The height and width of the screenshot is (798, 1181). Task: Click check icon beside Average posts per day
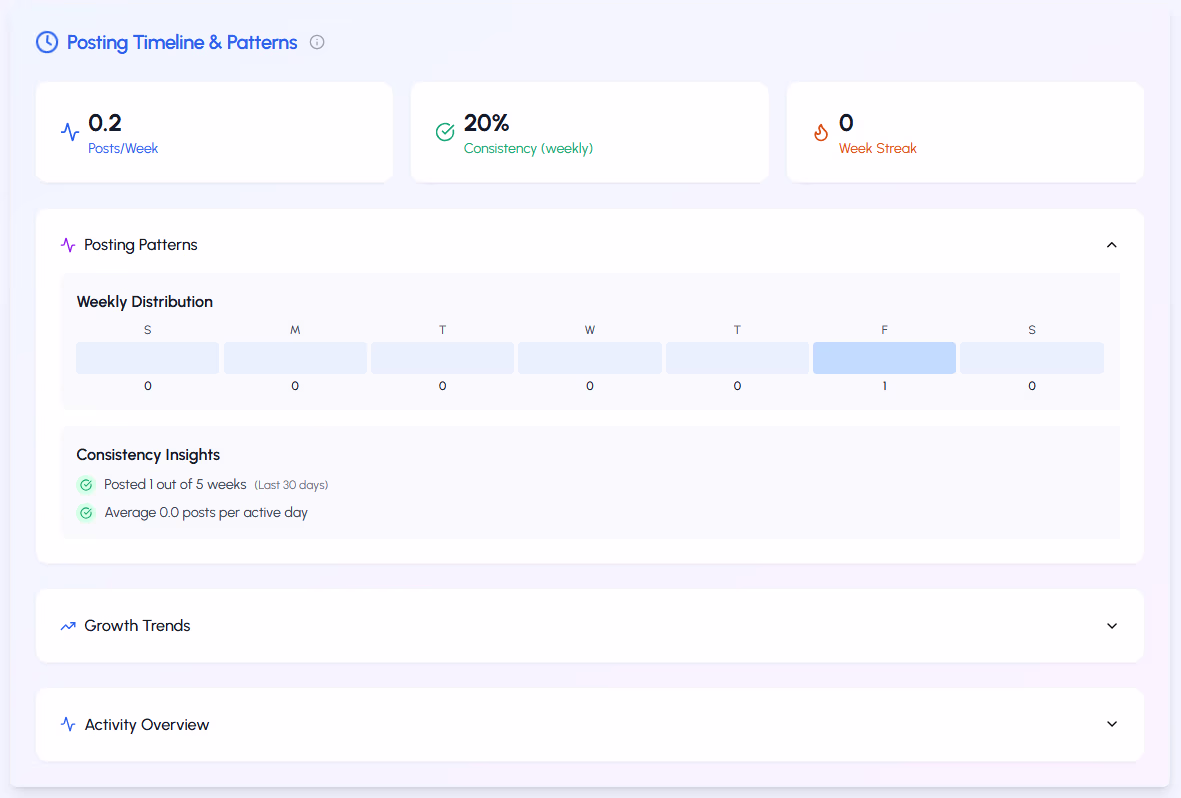point(87,513)
